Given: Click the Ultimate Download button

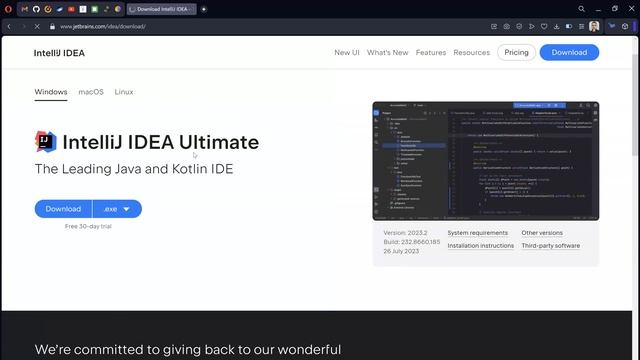Looking at the screenshot, I should click(63, 209).
